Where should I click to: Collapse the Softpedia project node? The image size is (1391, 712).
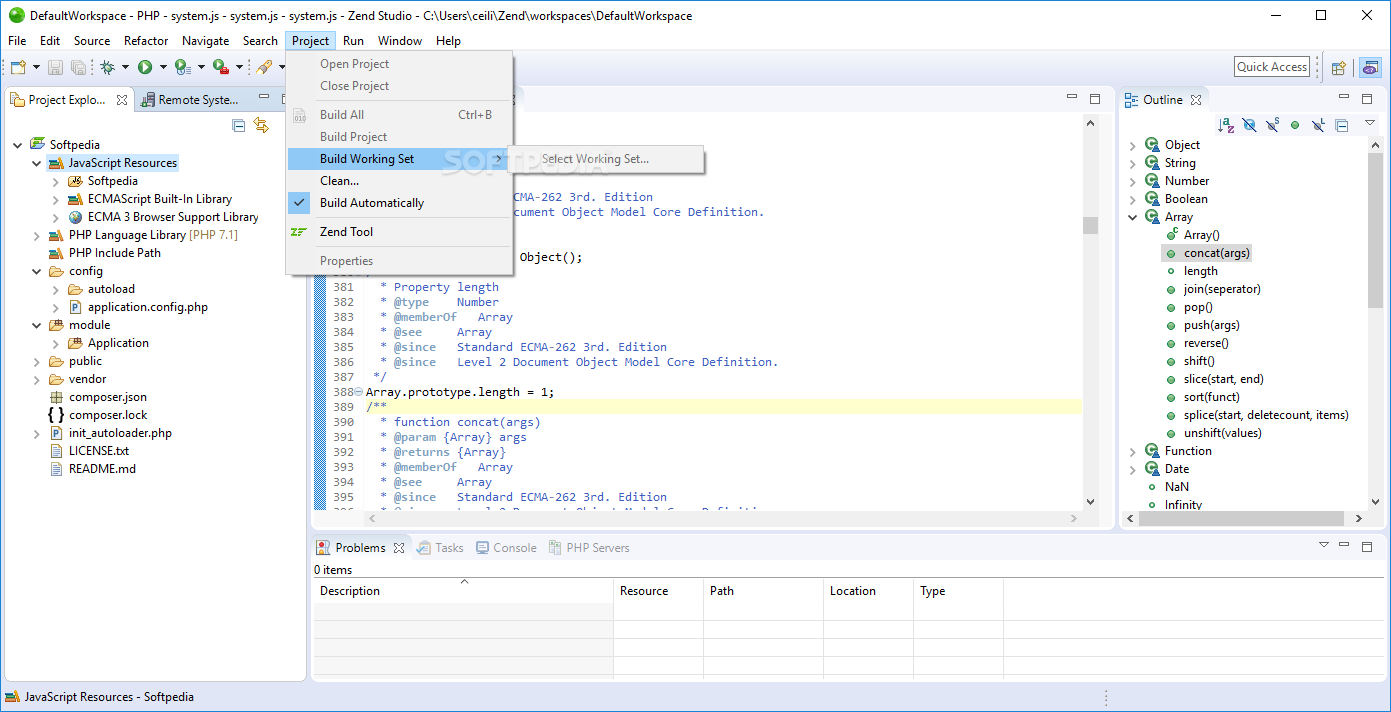tap(18, 145)
